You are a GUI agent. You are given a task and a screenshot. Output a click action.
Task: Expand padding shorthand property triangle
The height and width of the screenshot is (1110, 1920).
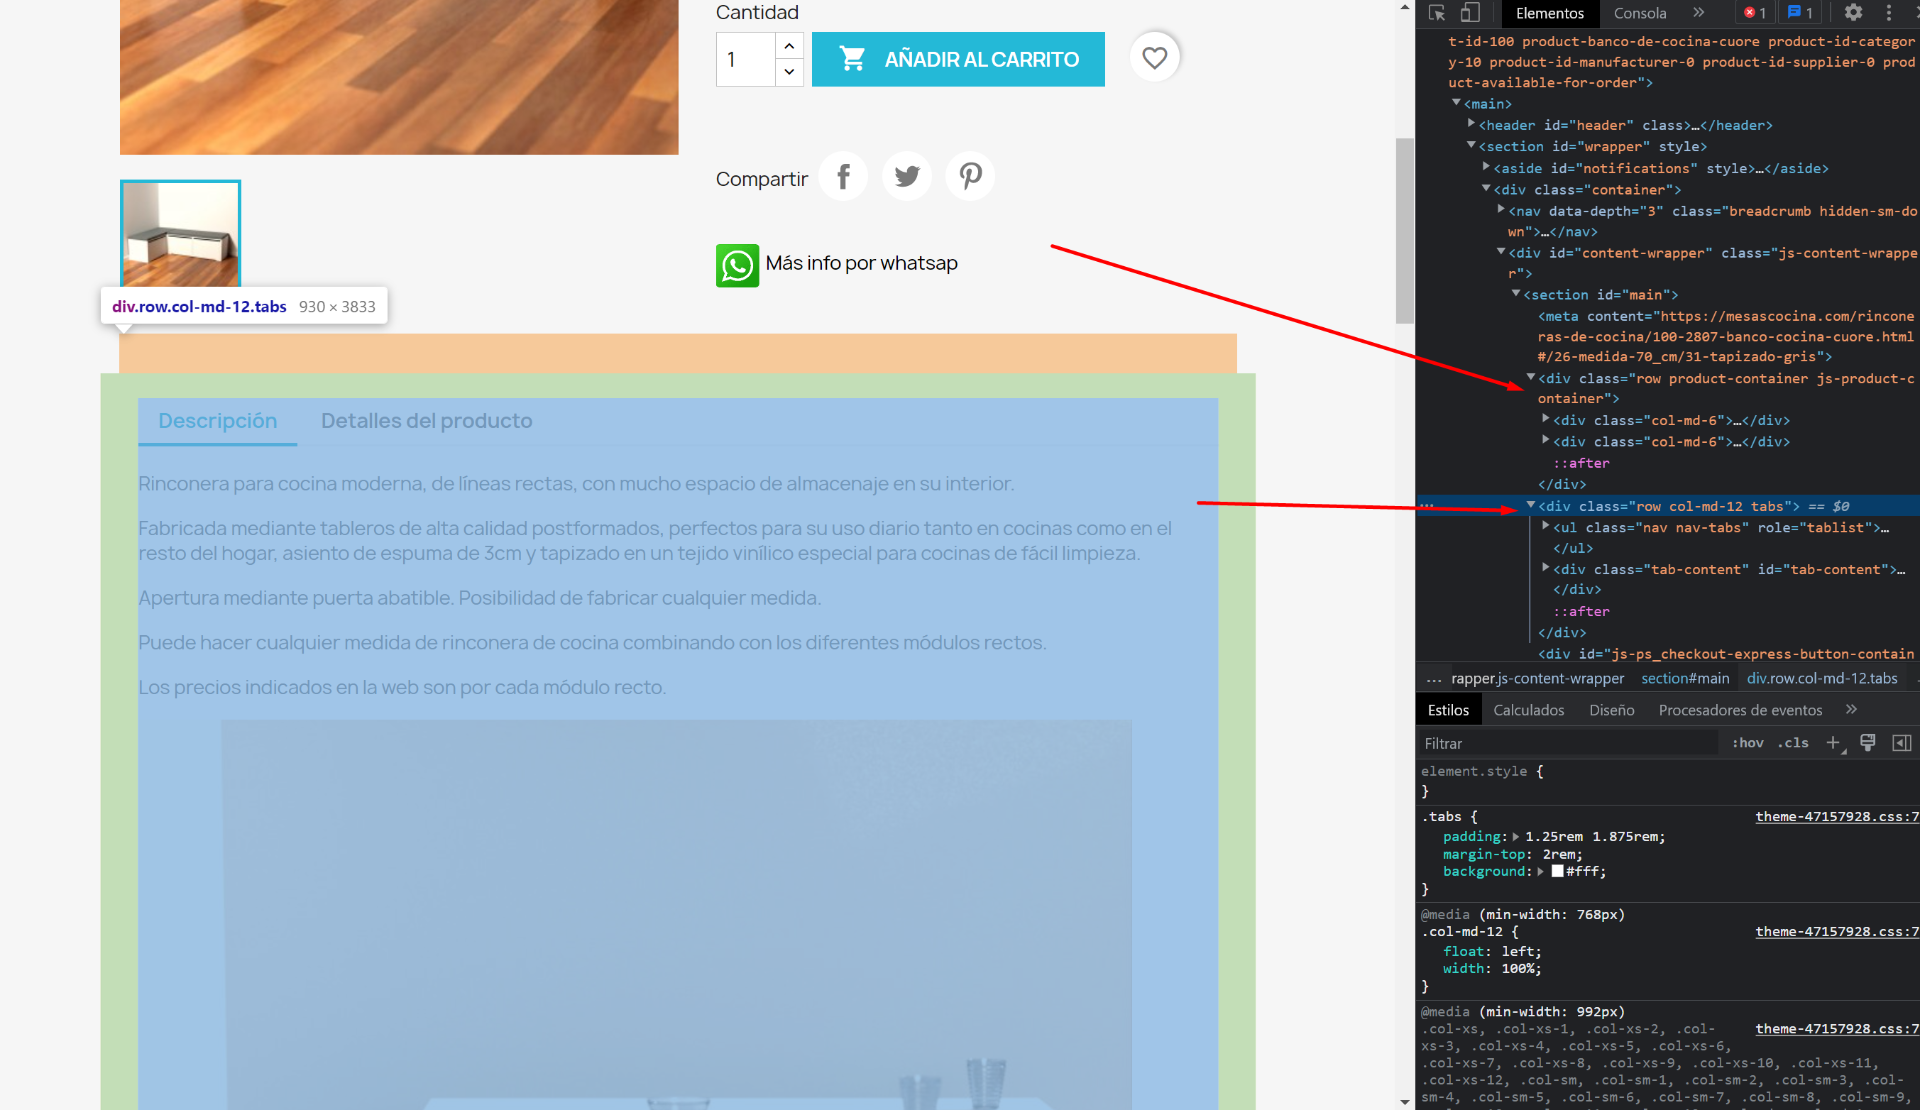click(x=1516, y=837)
